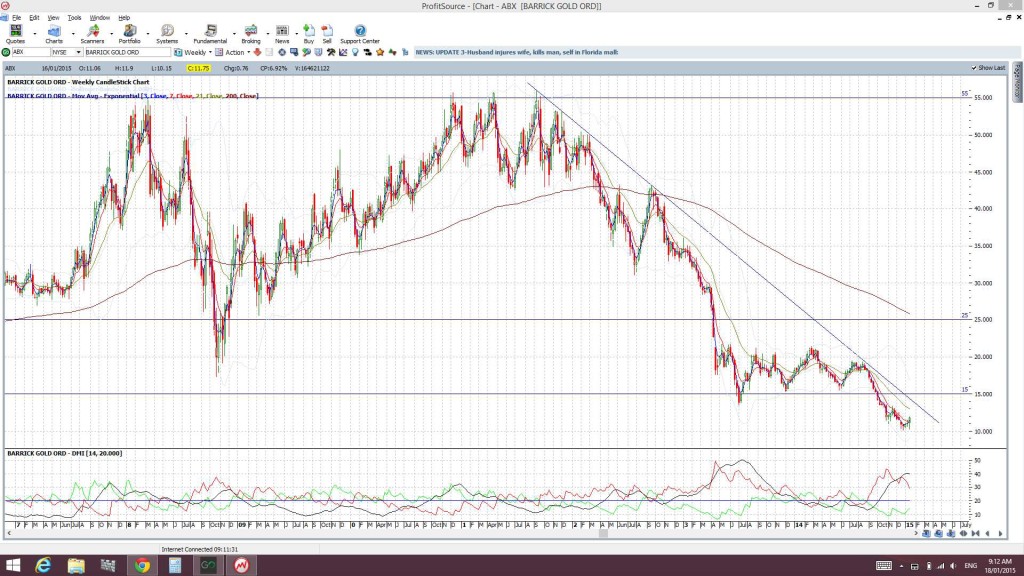Click the highlighted close price C:11.75
Viewport: 1024px width, 576px height.
click(198, 68)
